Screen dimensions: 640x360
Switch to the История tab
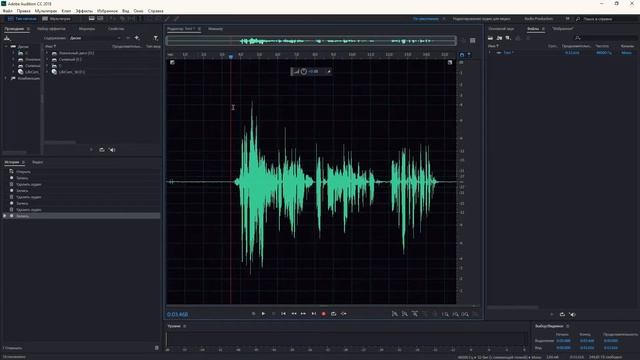click(12, 162)
